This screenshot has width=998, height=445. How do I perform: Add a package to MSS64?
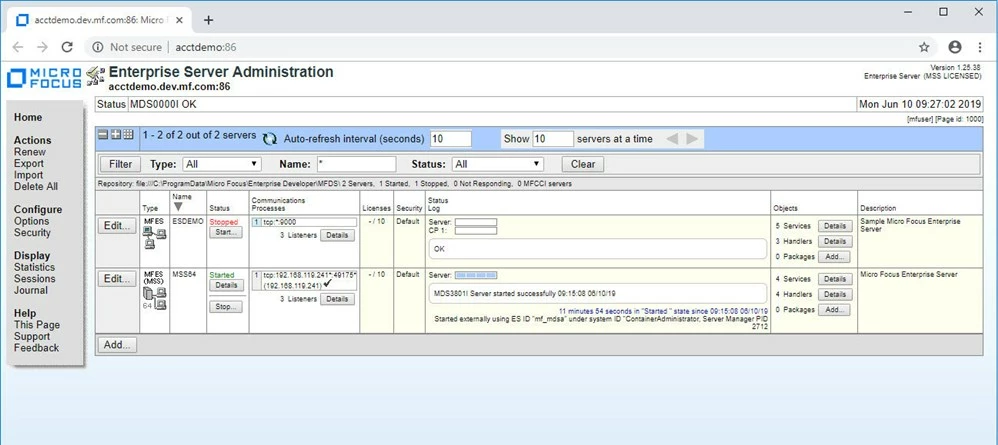(834, 310)
